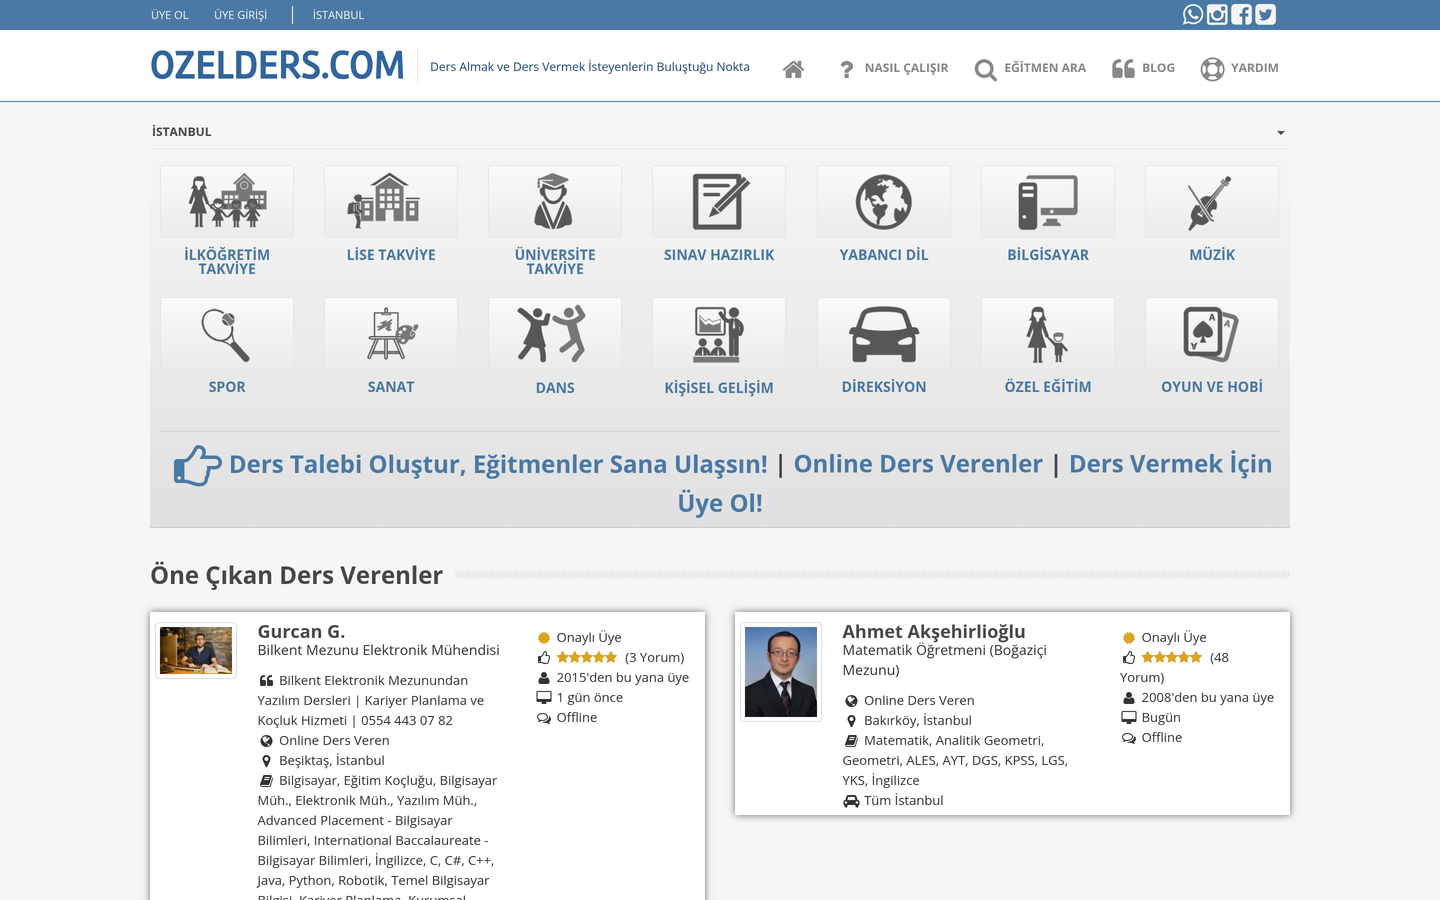Click the 'Öne Çıkan Ders Verenler' heading
Image resolution: width=1440 pixels, height=900 pixels.
tap(296, 575)
